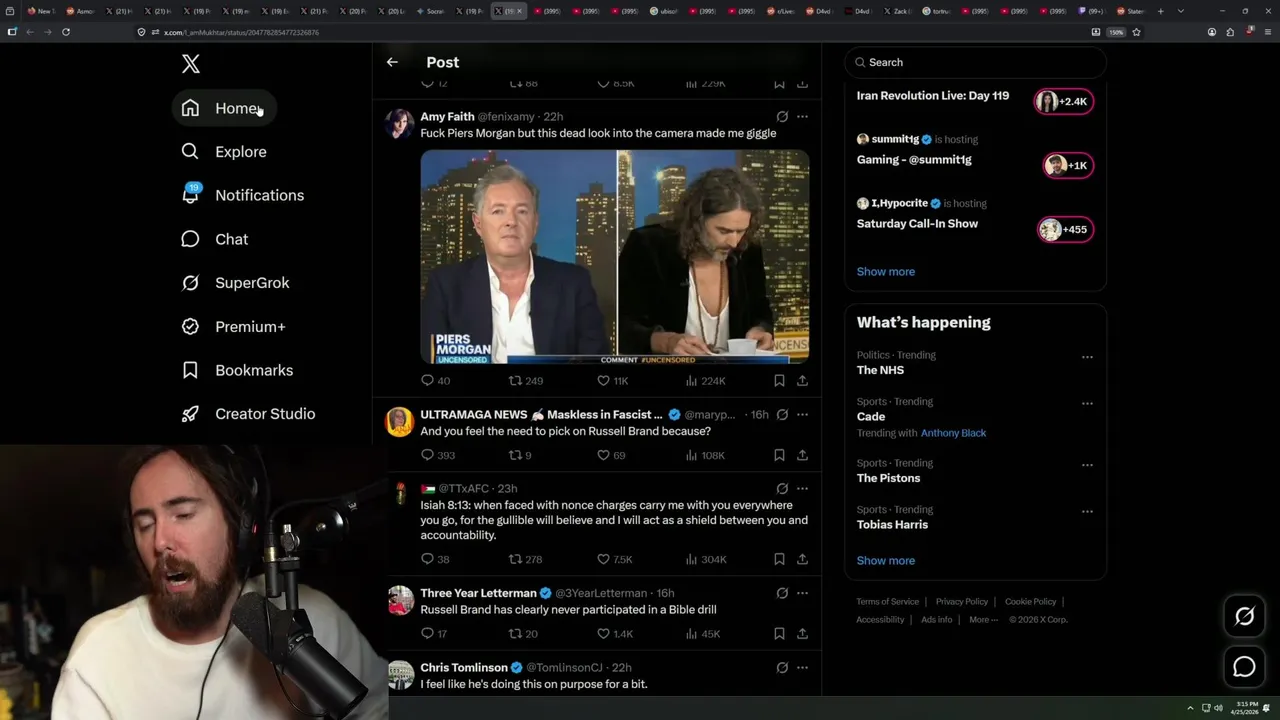Open more options on the @TTxAFC post

[802, 489]
